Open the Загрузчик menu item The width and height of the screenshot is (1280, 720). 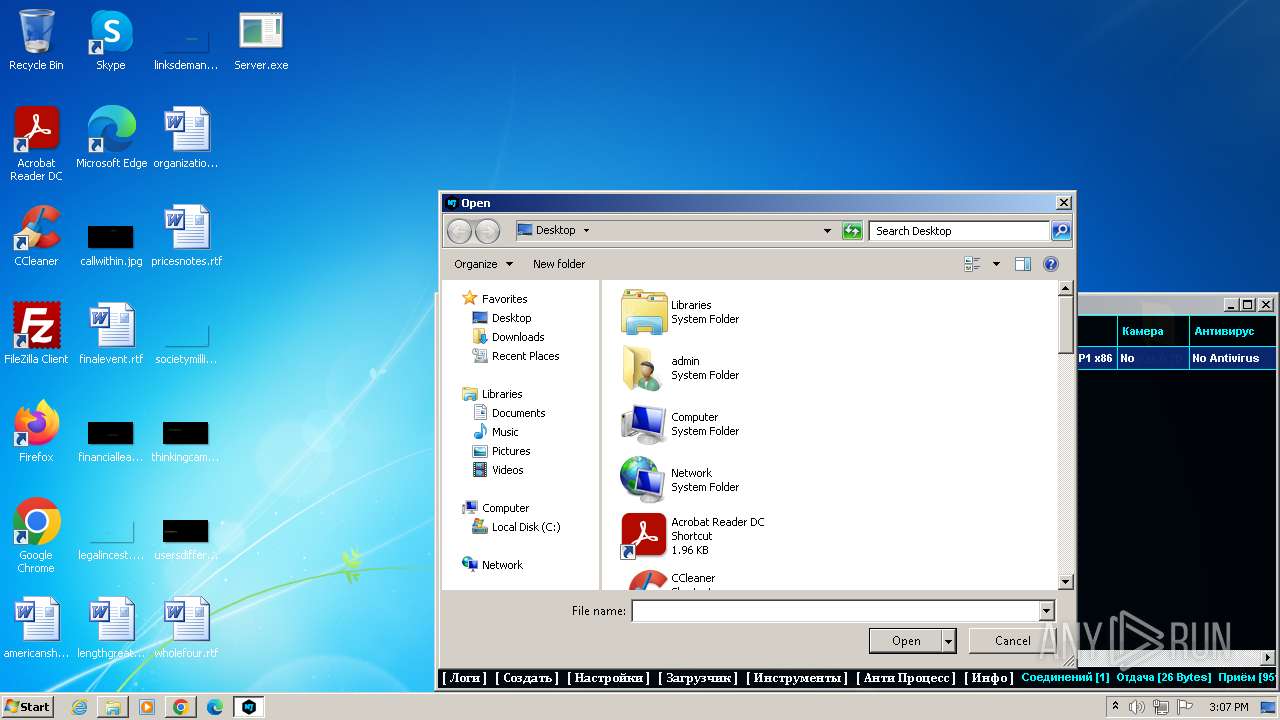[x=698, y=678]
